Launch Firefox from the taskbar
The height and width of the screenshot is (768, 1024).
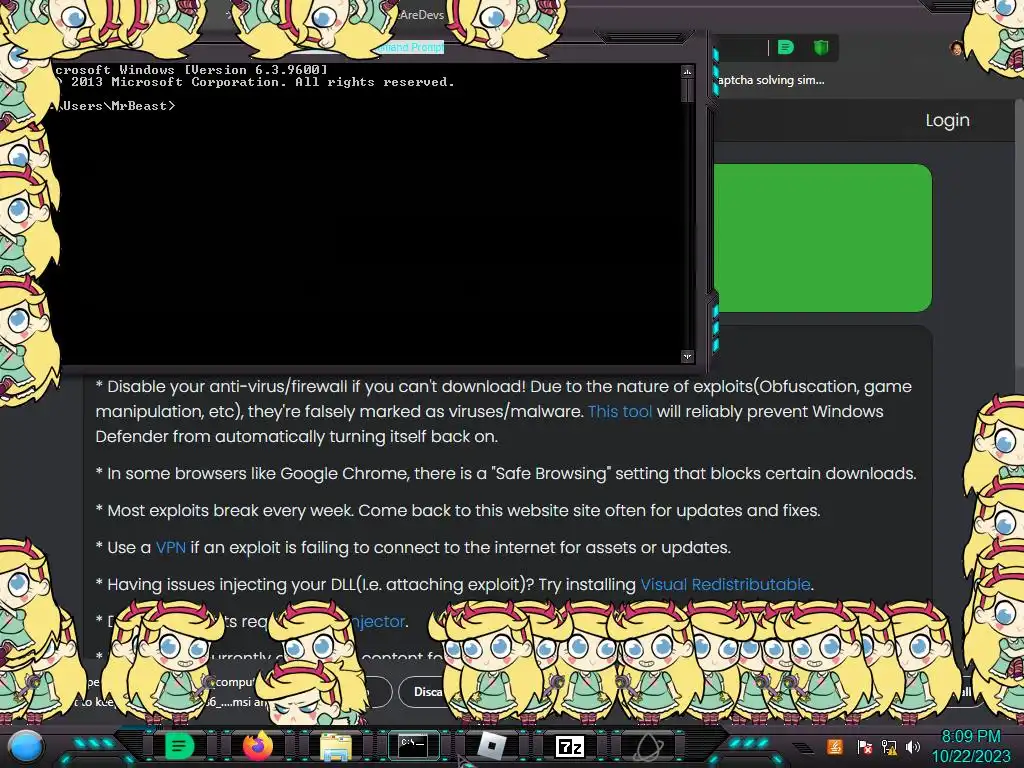(x=258, y=746)
